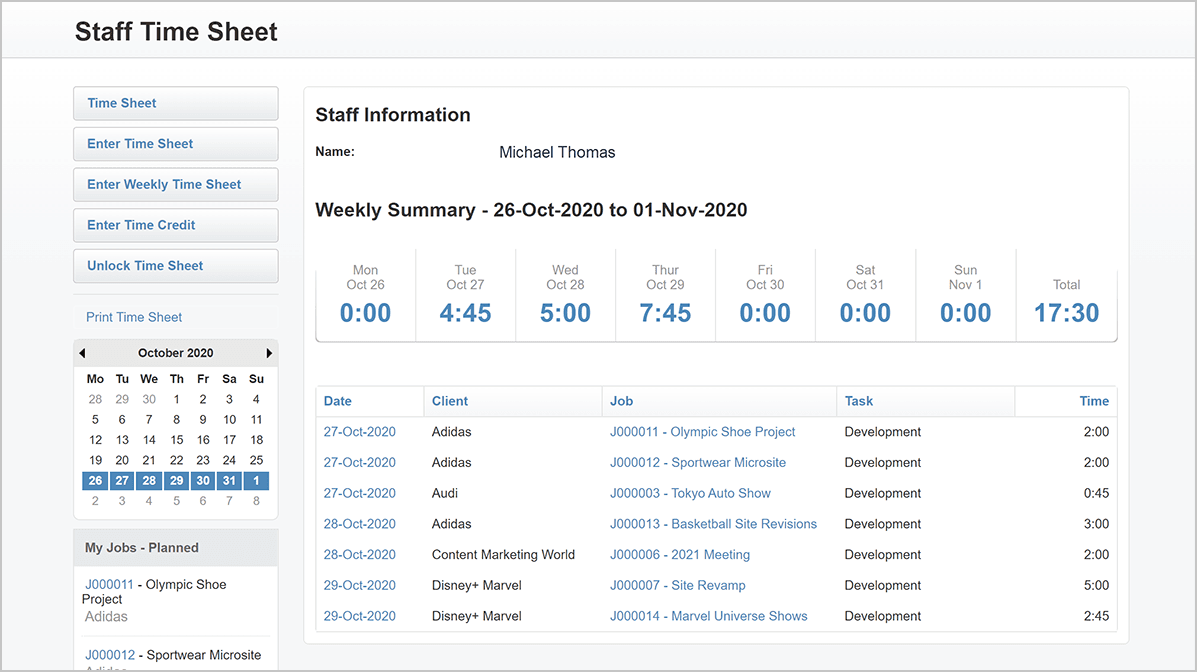Open Enter Time Sheet page
Image resolution: width=1197 pixels, height=672 pixels.
tap(176, 144)
